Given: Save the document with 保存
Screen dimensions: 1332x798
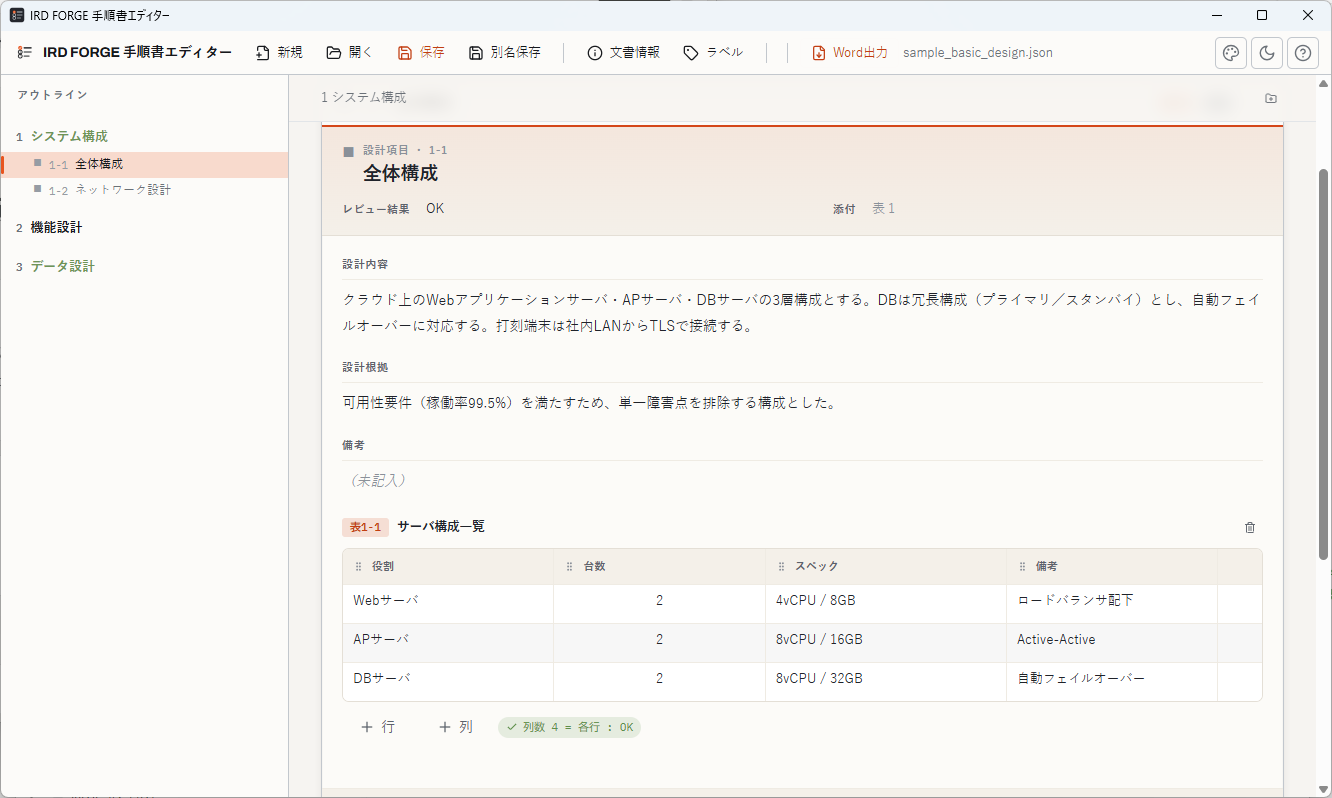Looking at the screenshot, I should [421, 52].
